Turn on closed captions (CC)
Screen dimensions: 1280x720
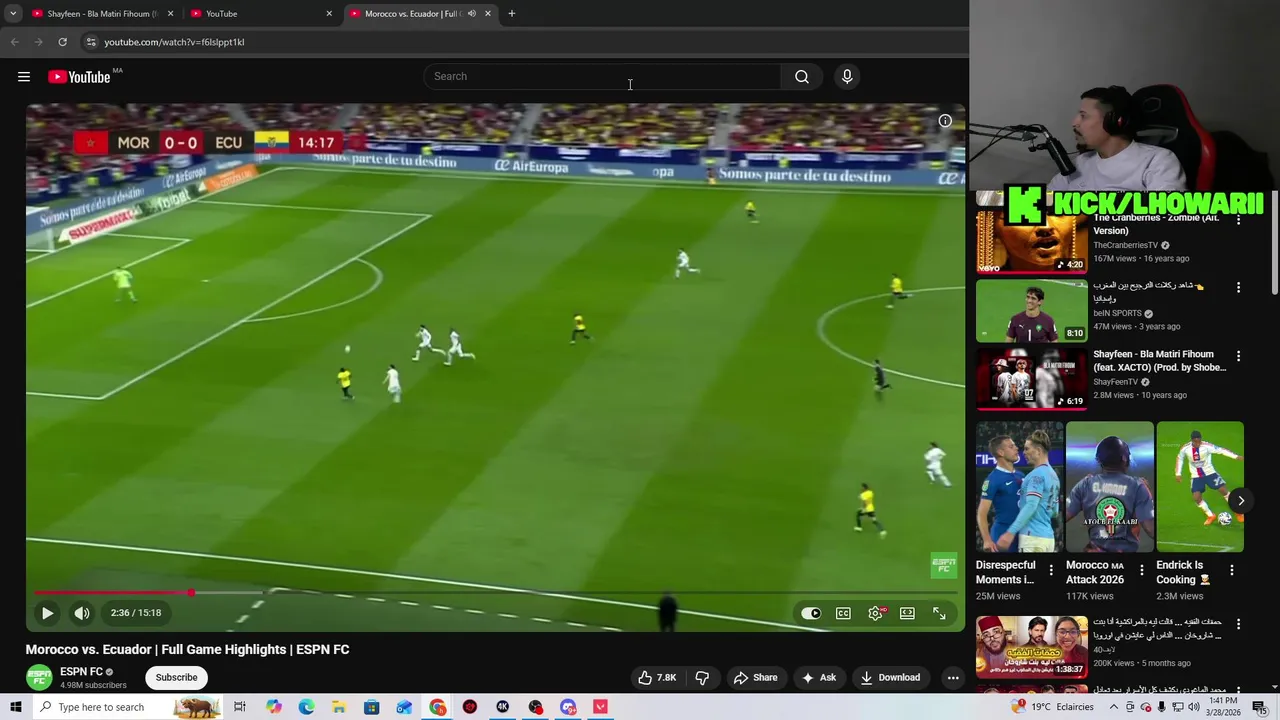coord(843,613)
